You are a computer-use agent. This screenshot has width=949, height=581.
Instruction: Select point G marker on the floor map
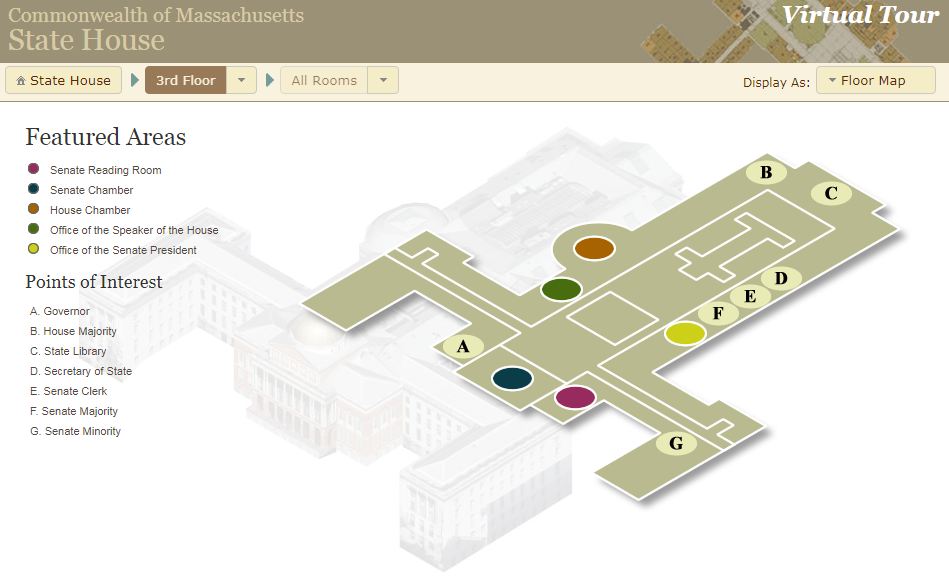[676, 443]
